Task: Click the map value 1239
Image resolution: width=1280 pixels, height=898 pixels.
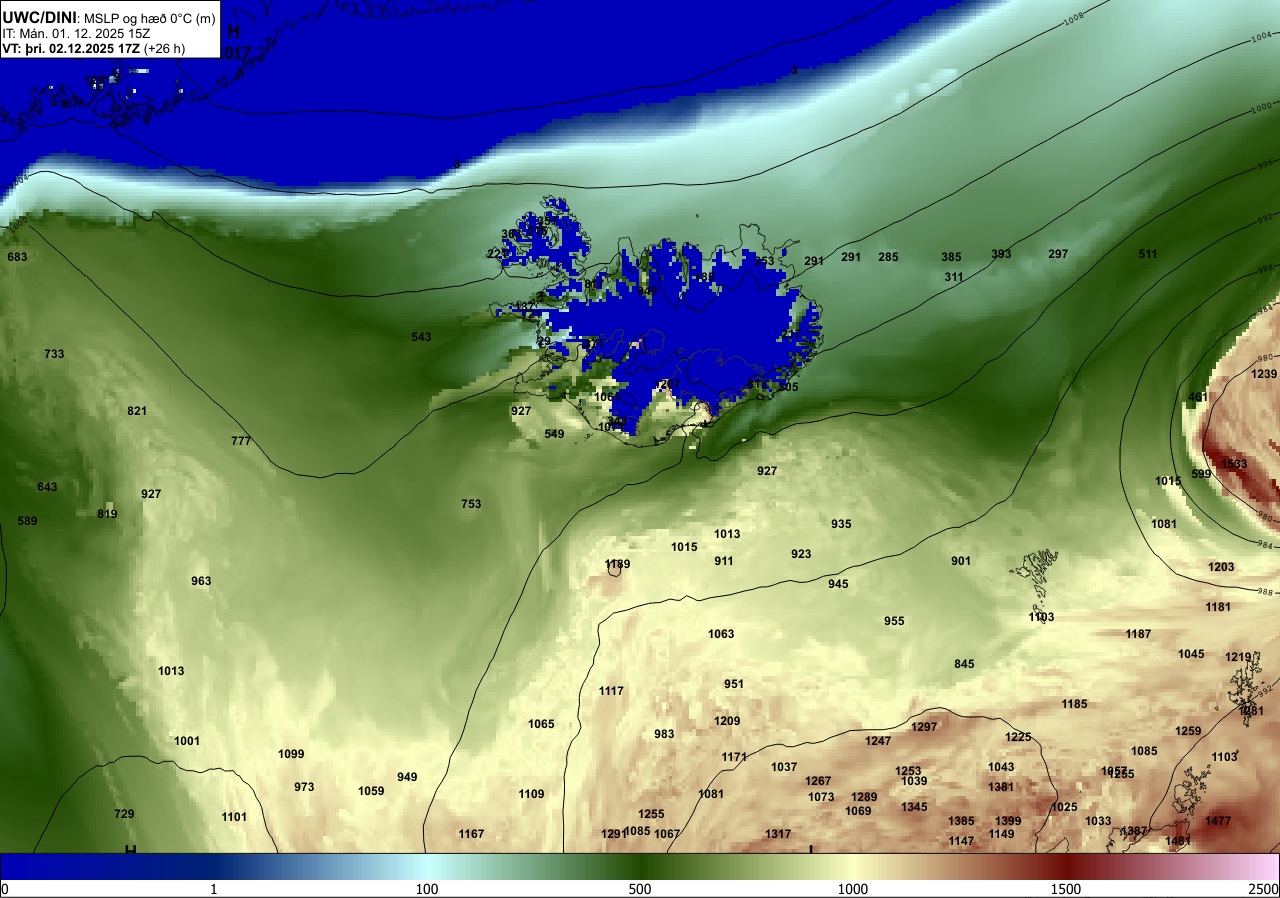Action: [1264, 374]
